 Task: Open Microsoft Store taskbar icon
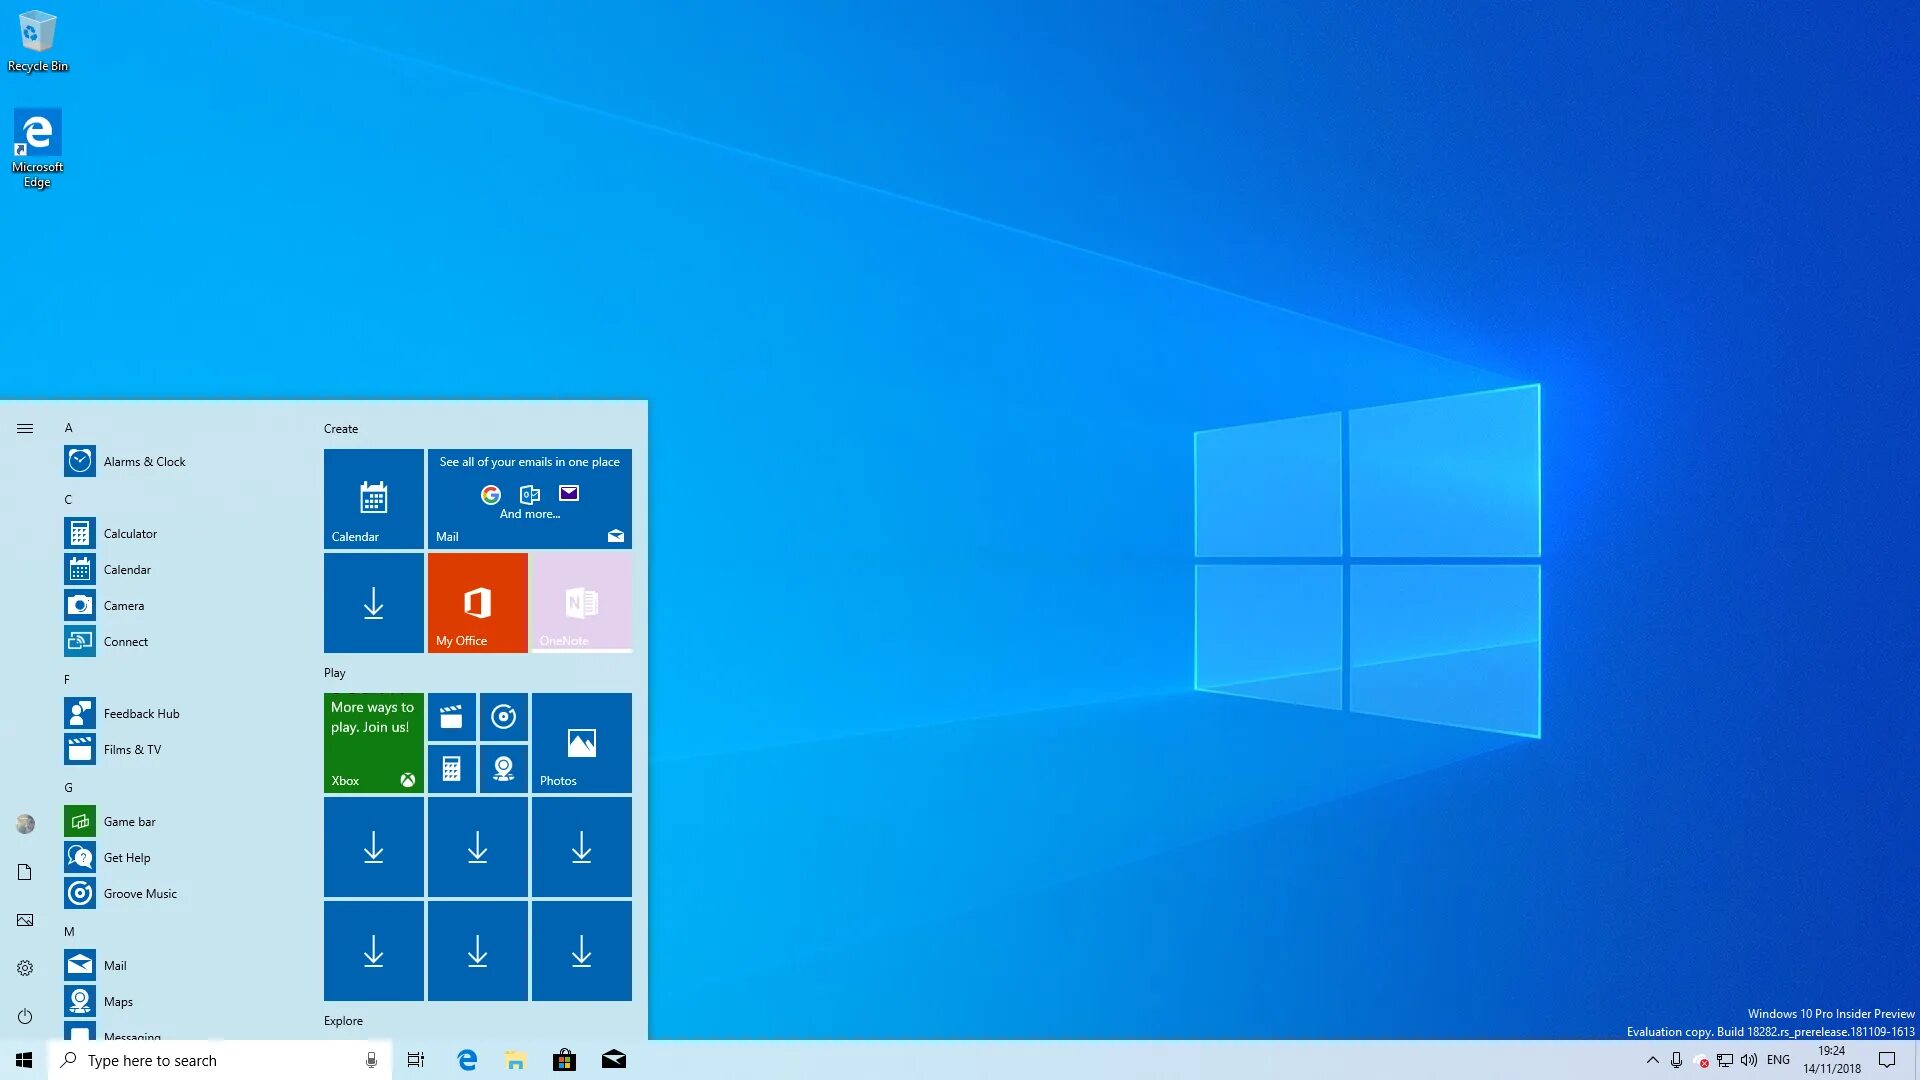[x=564, y=1060]
